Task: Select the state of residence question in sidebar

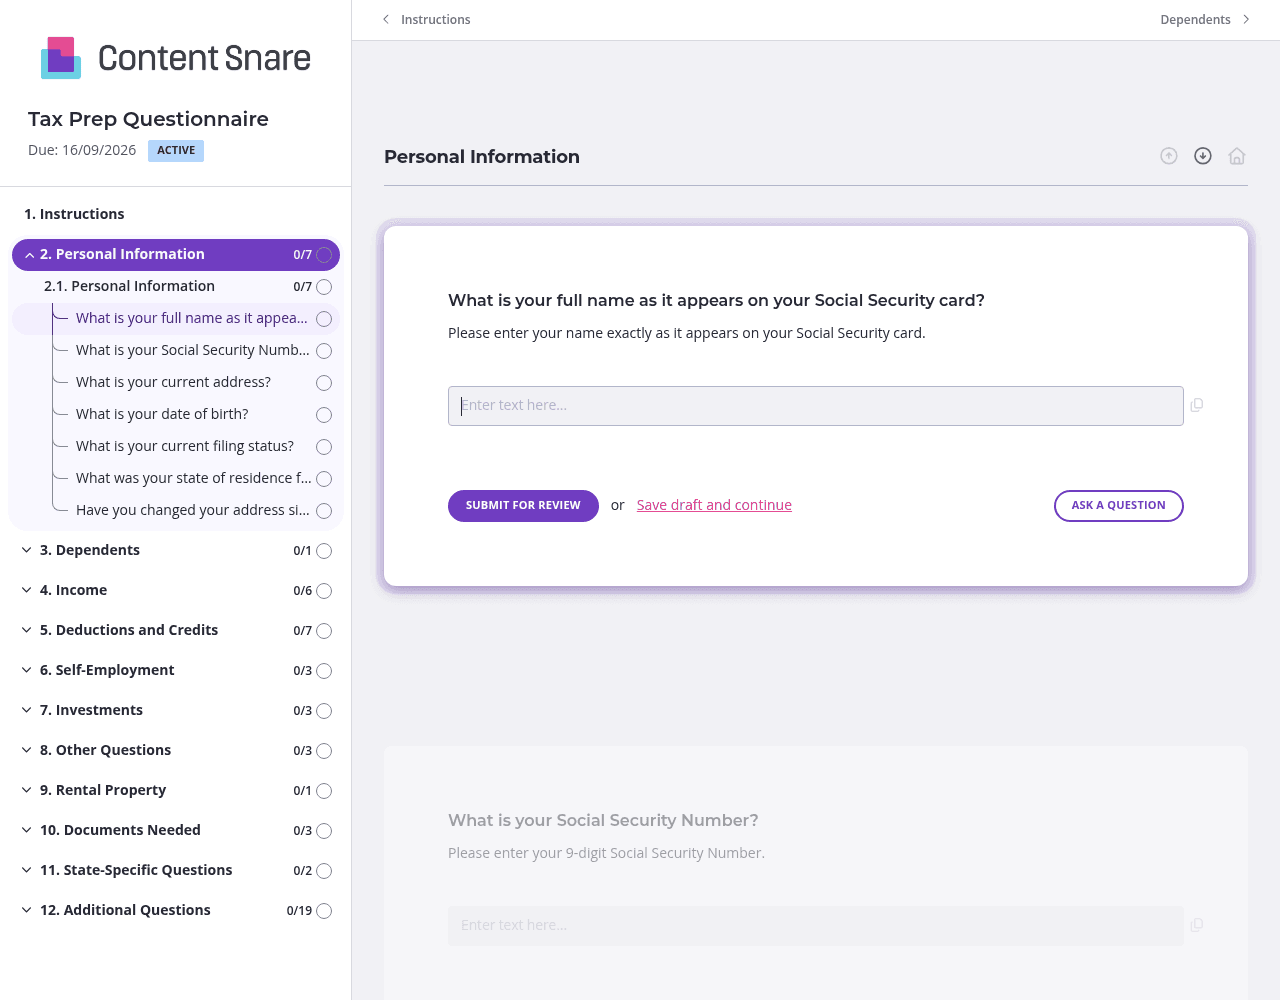Action: click(194, 478)
